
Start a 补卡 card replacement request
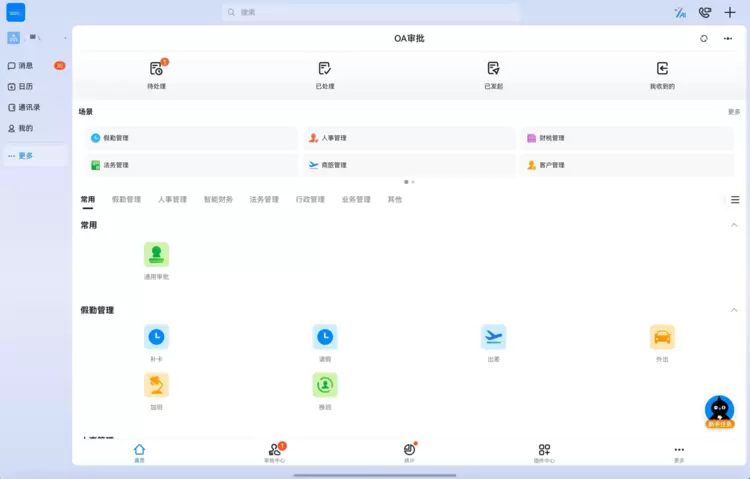(x=156, y=337)
